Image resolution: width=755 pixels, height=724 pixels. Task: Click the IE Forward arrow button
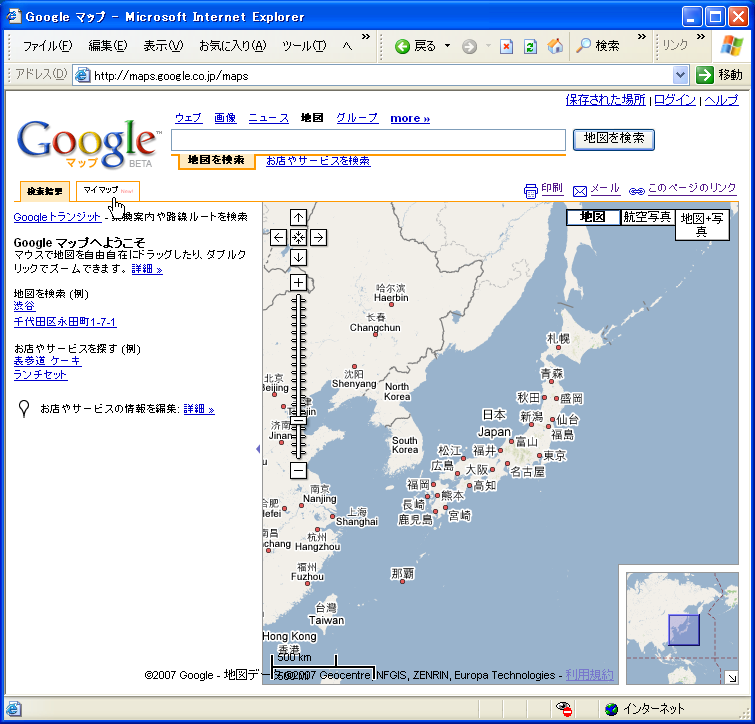(x=469, y=47)
